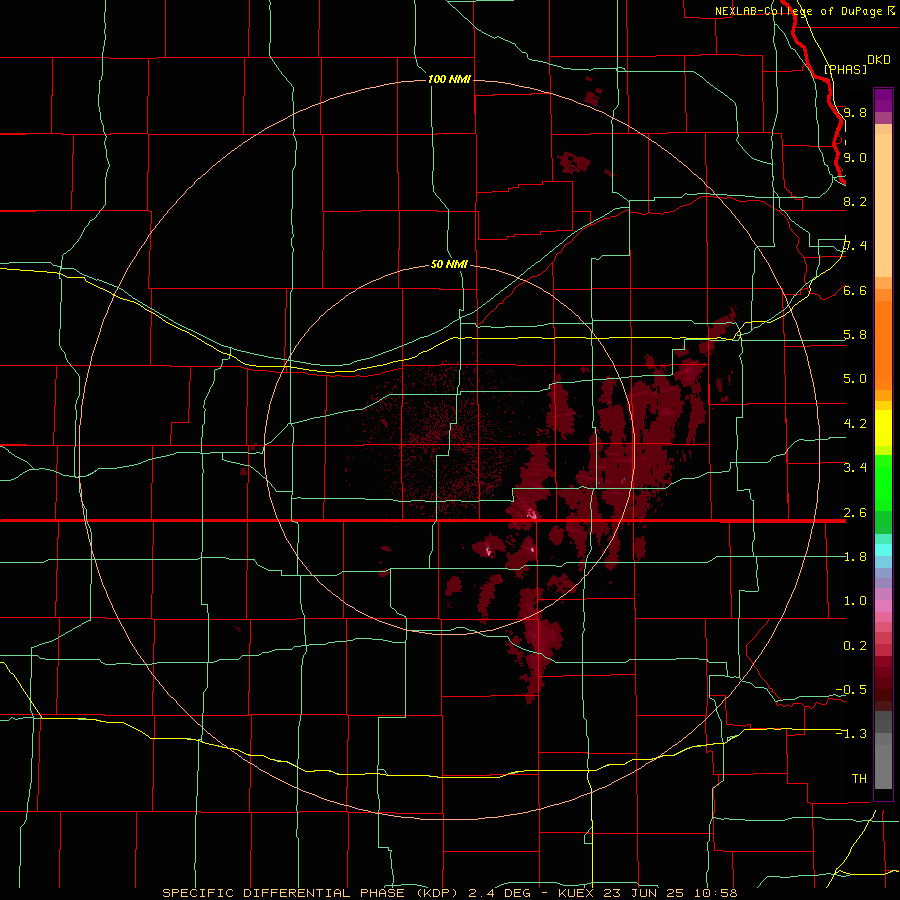900x900 pixels.
Task: Pick the cyan swatch above 1.8
Action: (883, 550)
